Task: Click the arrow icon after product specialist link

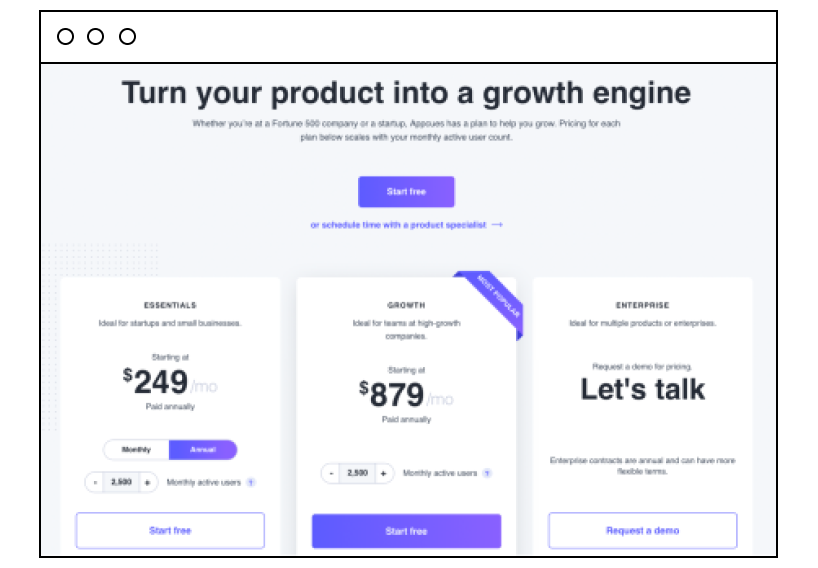Action: tap(497, 225)
